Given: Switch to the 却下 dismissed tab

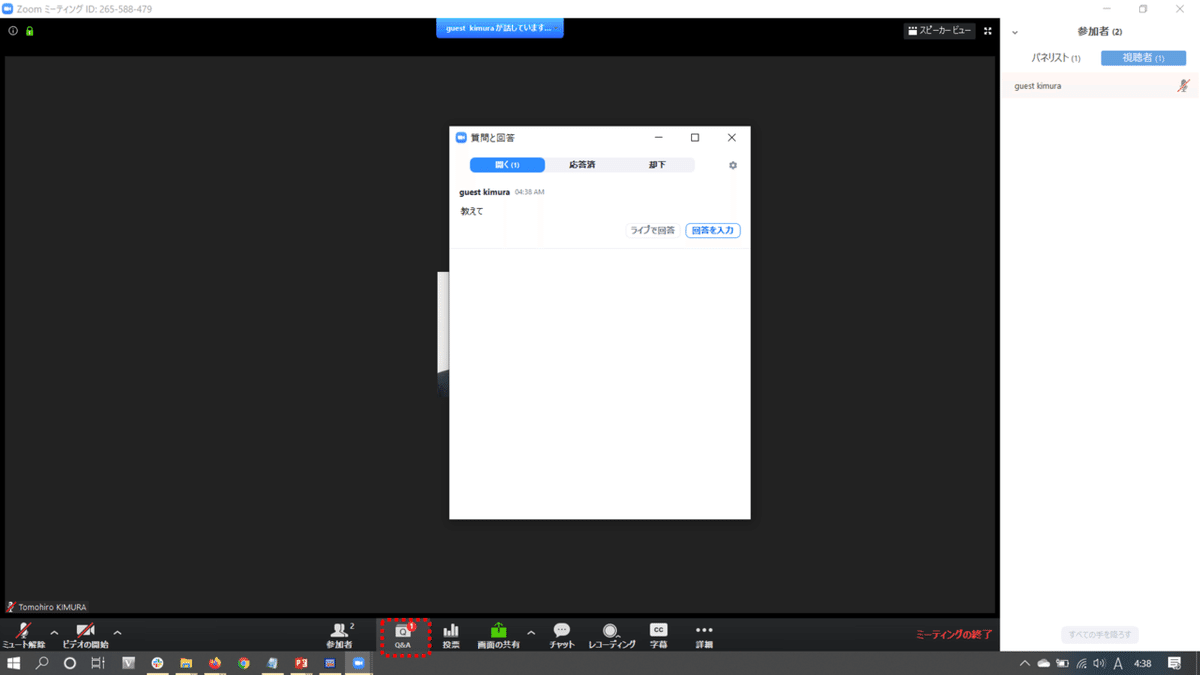Looking at the screenshot, I should tap(657, 165).
